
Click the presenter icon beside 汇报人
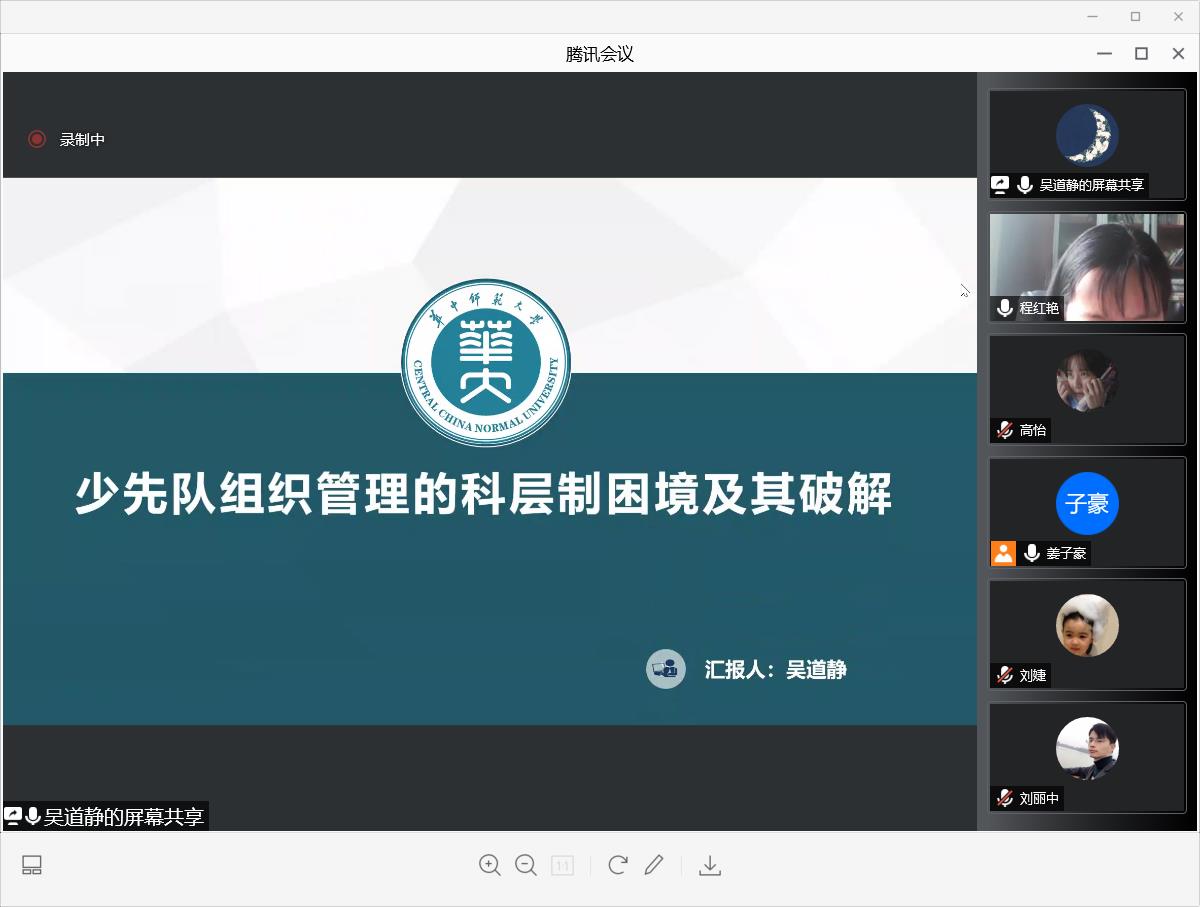pos(665,669)
